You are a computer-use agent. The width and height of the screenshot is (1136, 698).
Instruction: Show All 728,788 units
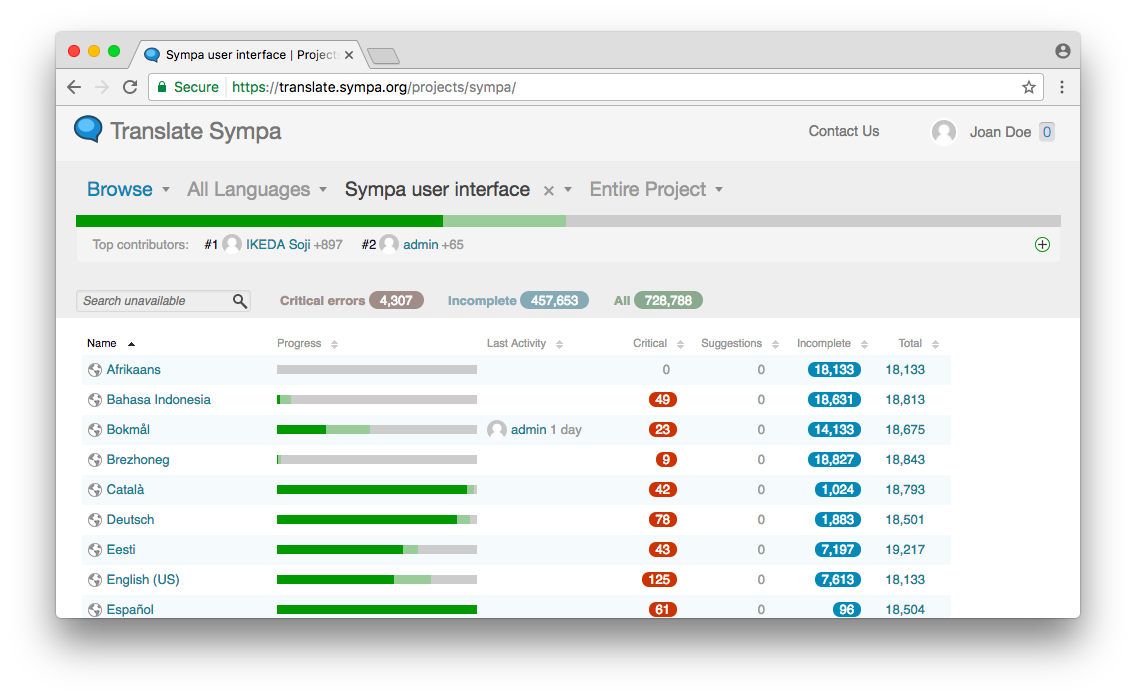click(658, 300)
